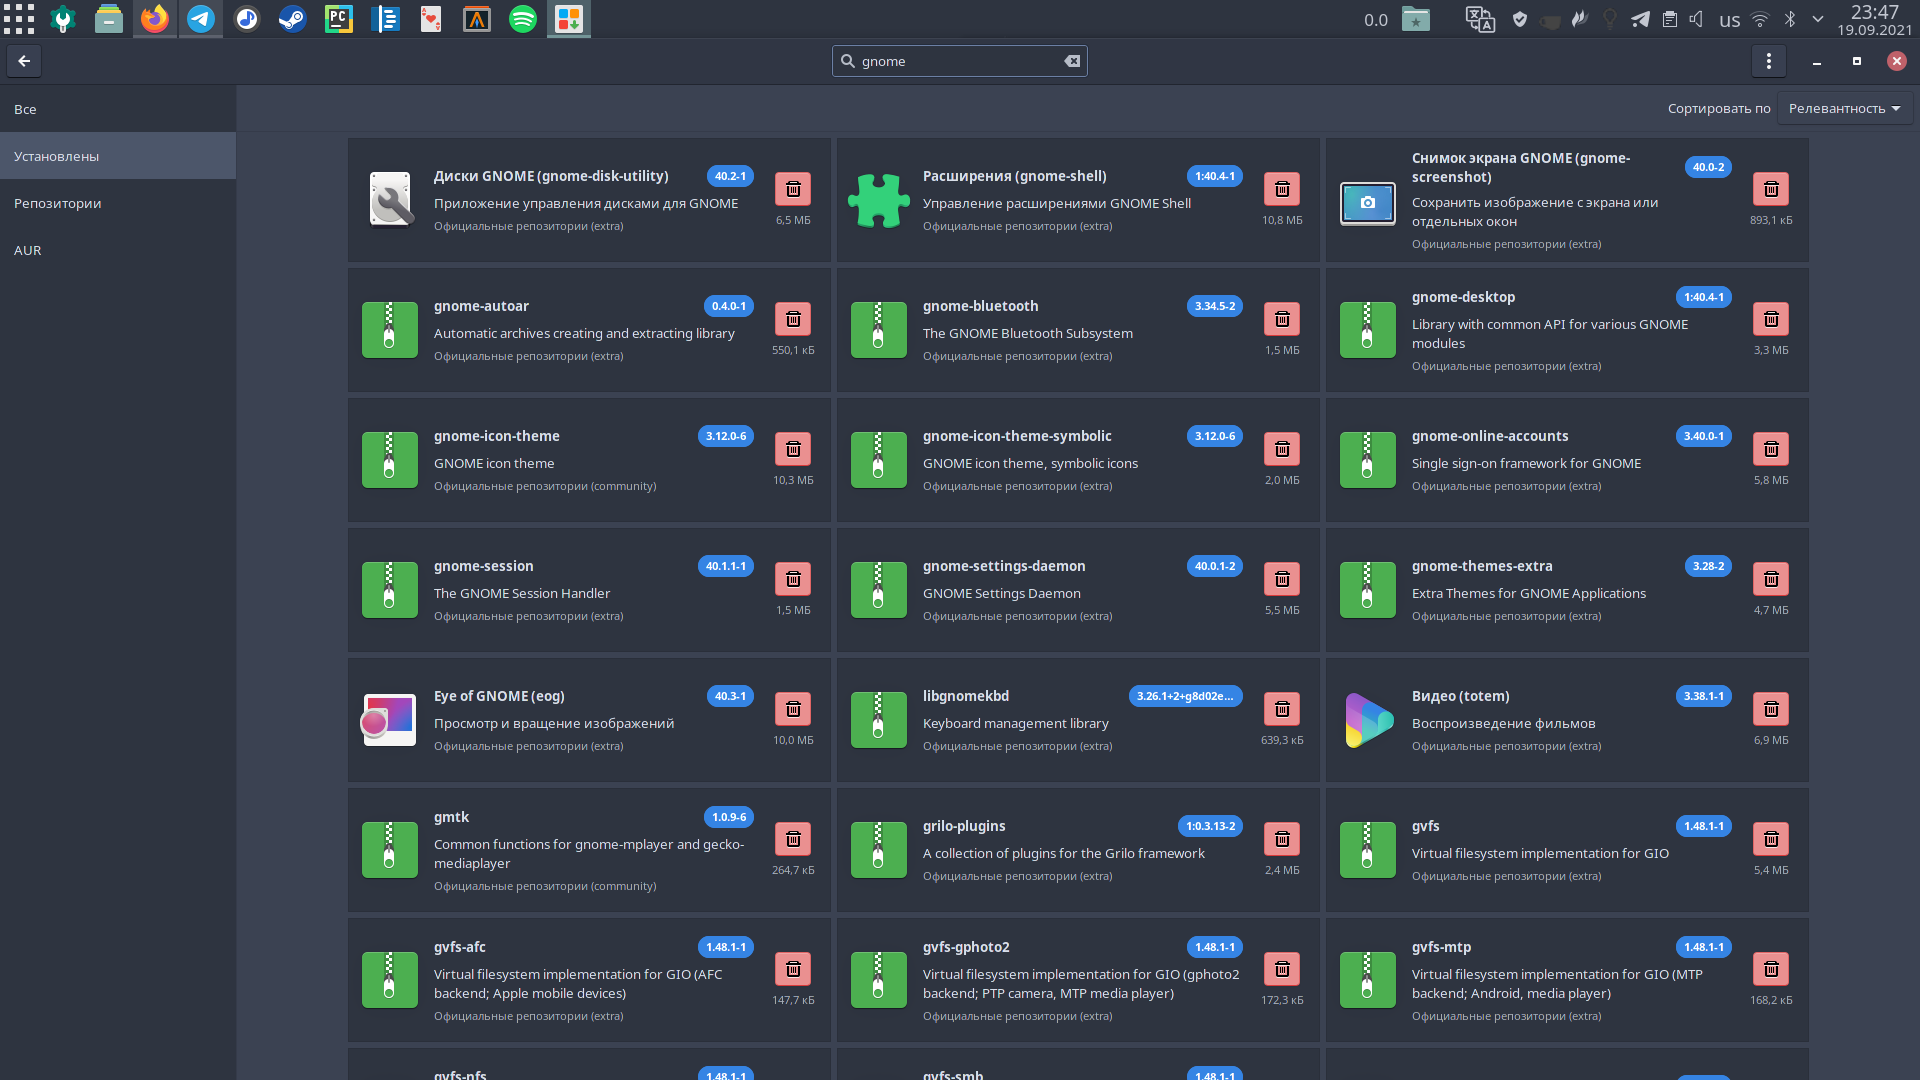Click the us keyboard layout indicator

click(1730, 20)
